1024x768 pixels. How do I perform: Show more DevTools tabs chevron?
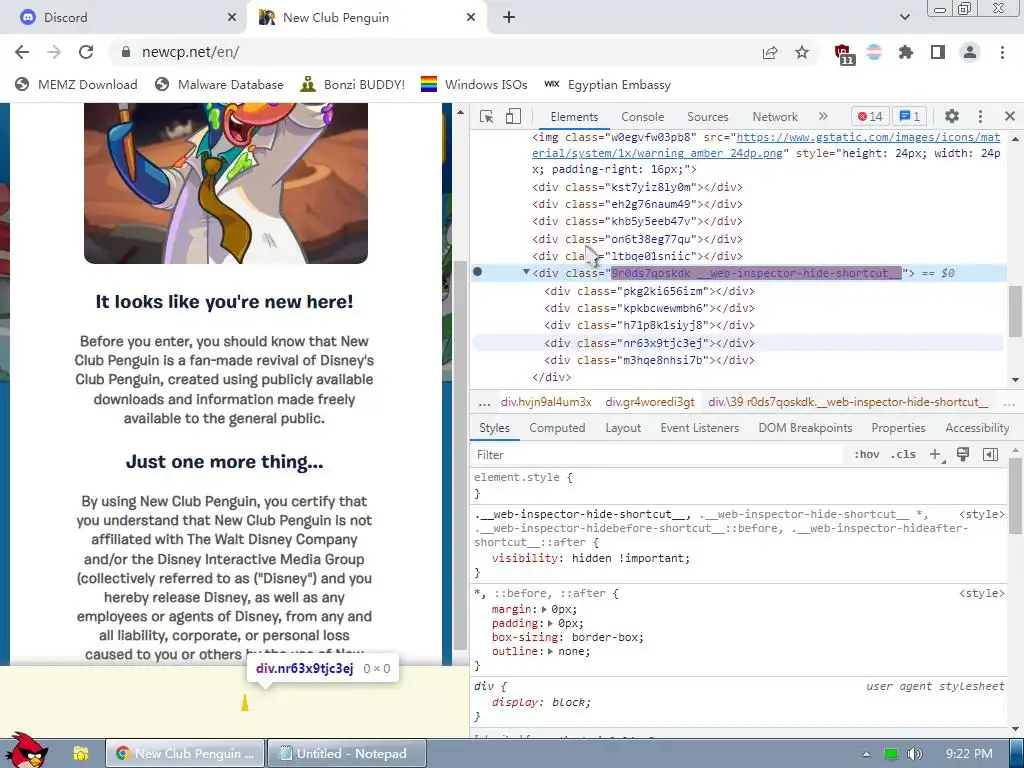tap(823, 116)
